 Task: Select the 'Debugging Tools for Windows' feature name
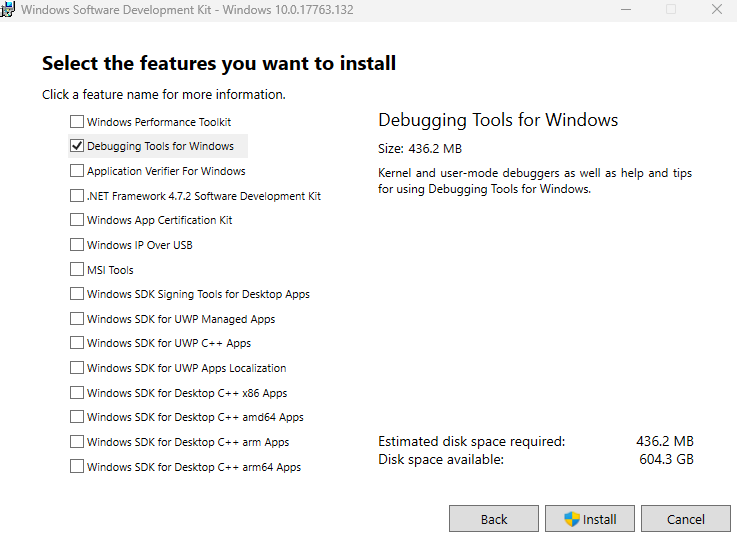coord(160,146)
